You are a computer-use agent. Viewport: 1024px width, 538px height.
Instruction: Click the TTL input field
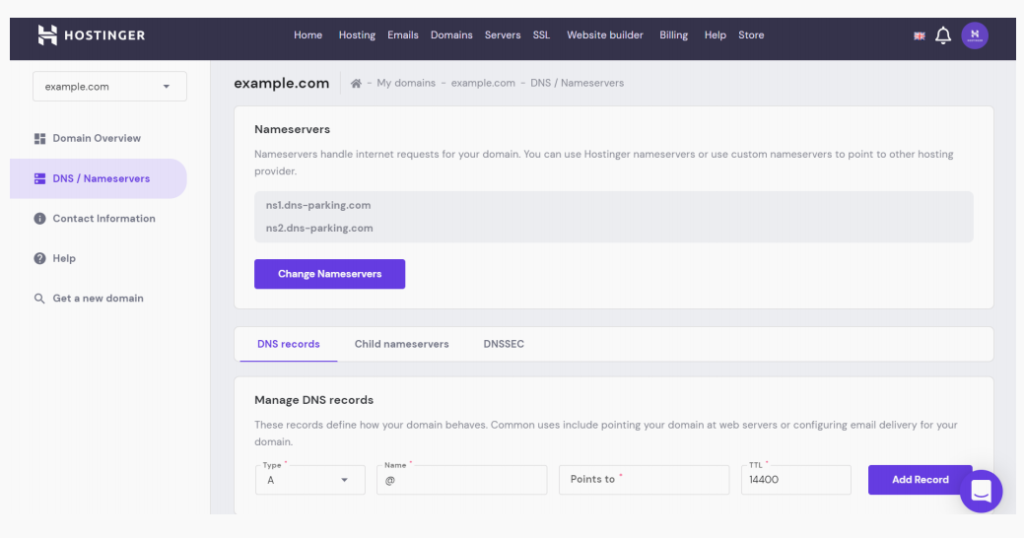pos(795,480)
